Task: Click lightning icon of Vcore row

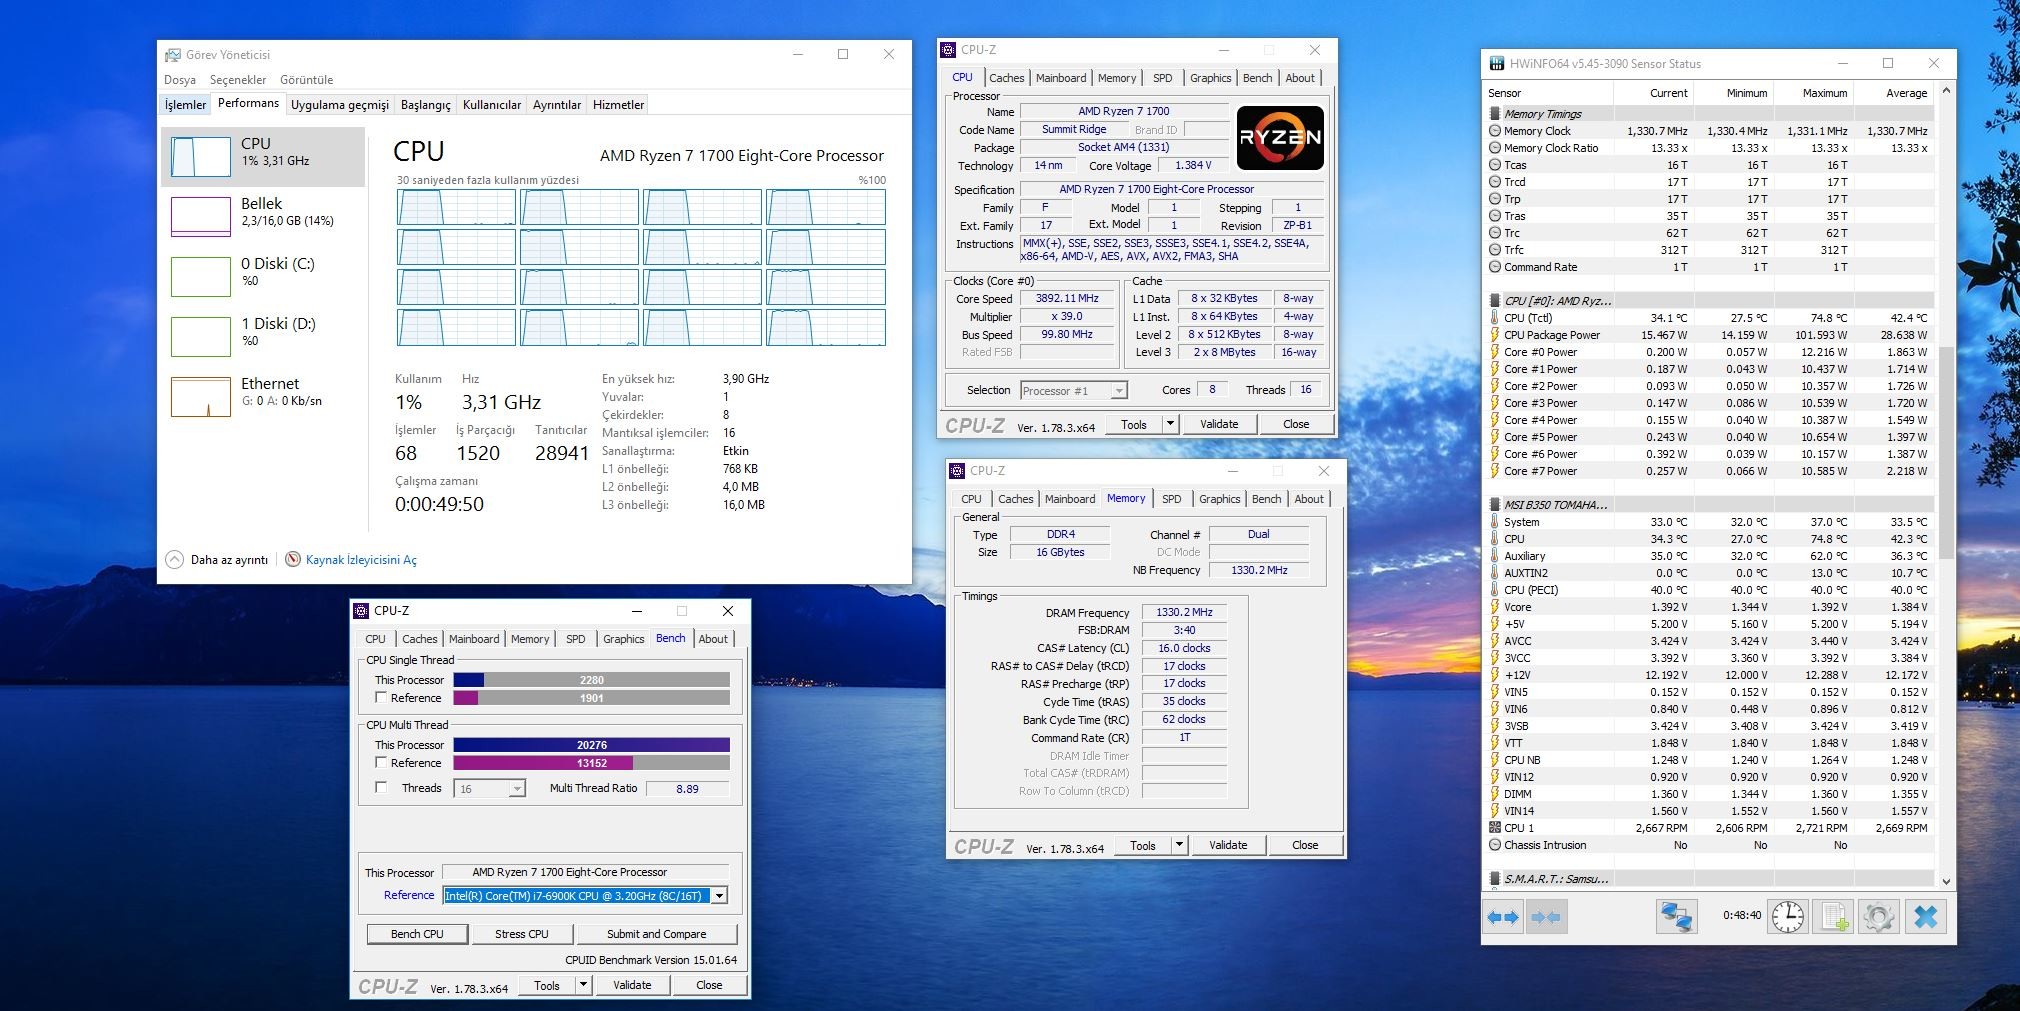Action: [x=1495, y=607]
